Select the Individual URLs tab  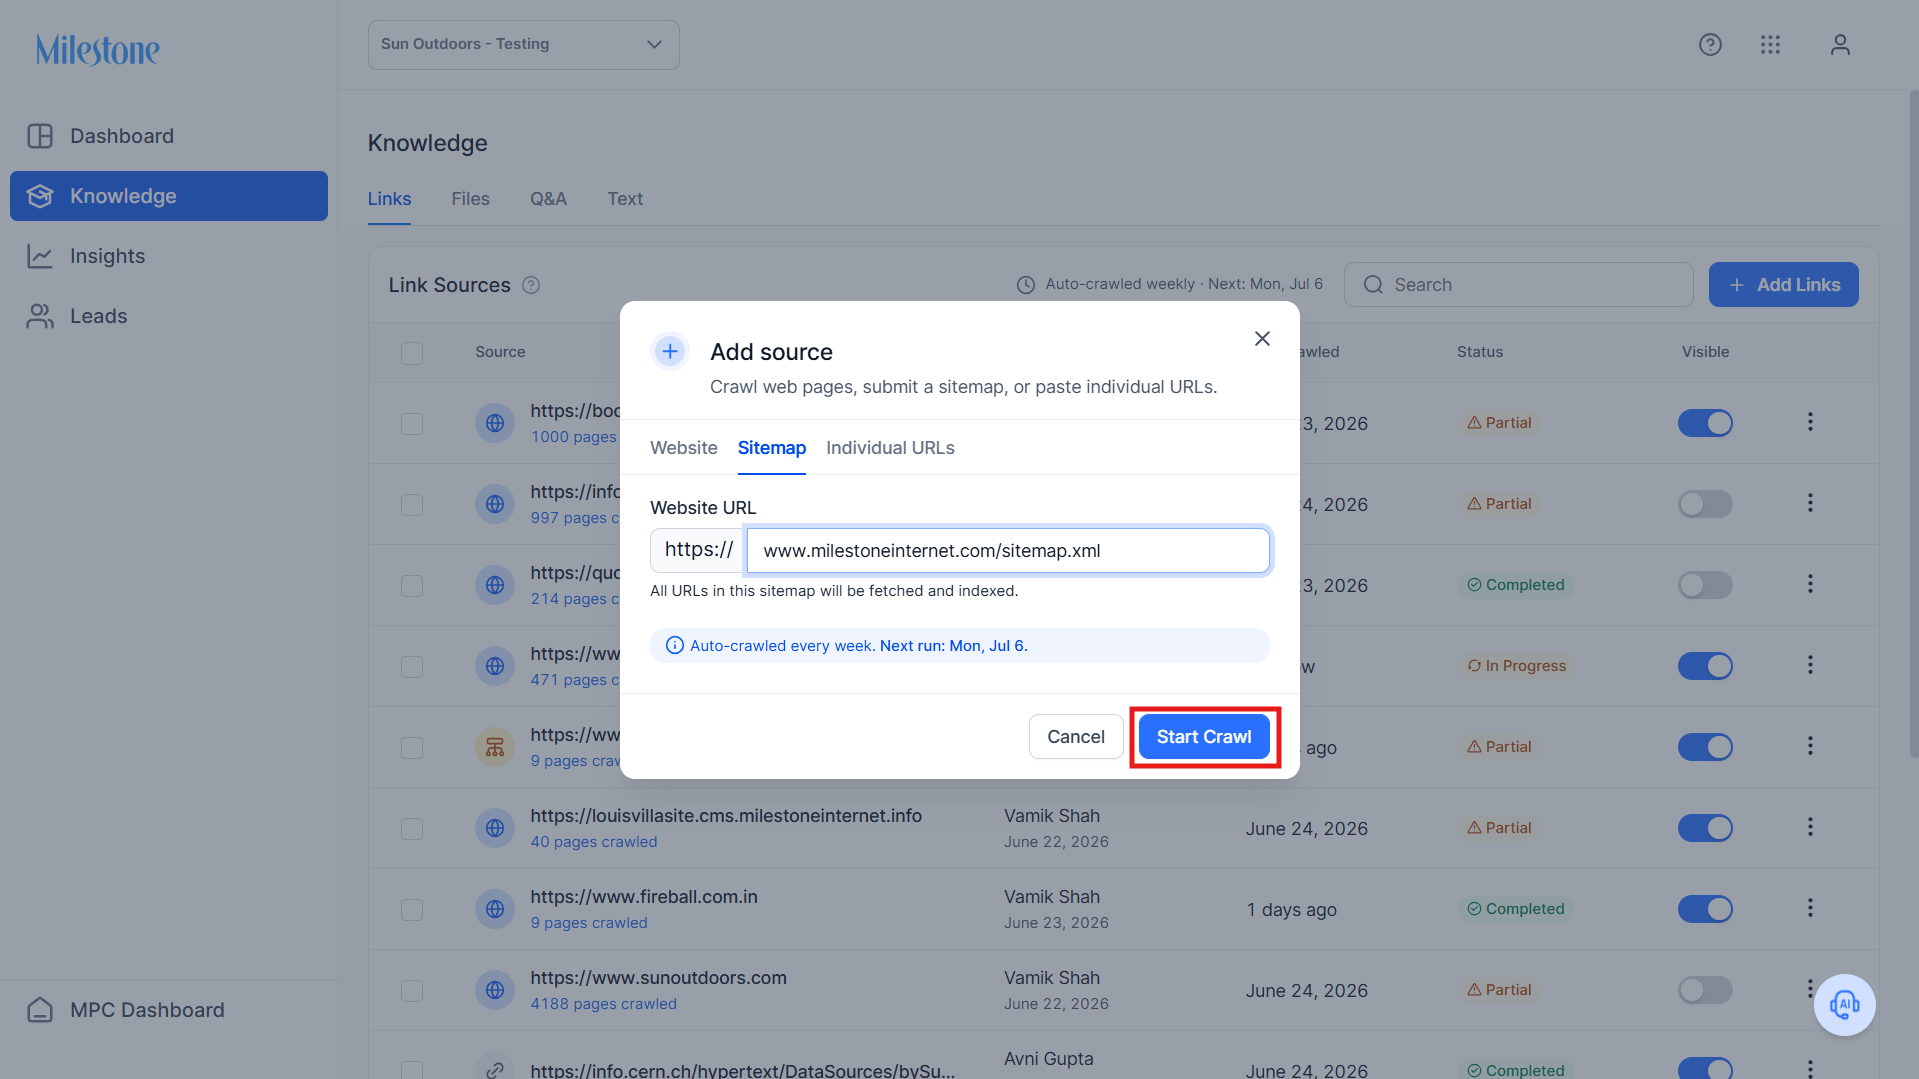pos(890,448)
